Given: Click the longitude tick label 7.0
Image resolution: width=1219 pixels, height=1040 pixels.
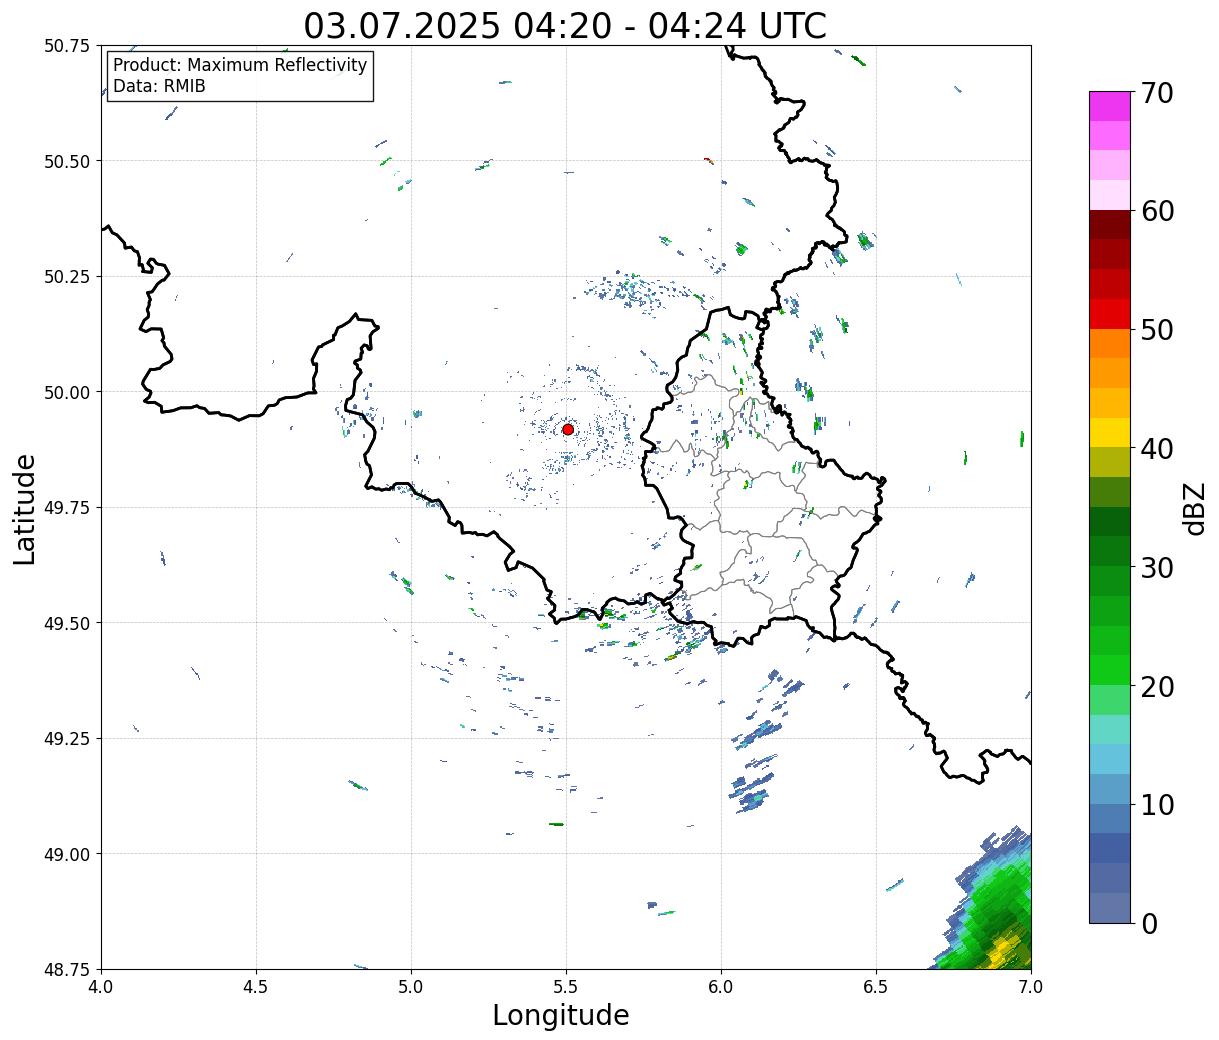Looking at the screenshot, I should (x=1031, y=987).
